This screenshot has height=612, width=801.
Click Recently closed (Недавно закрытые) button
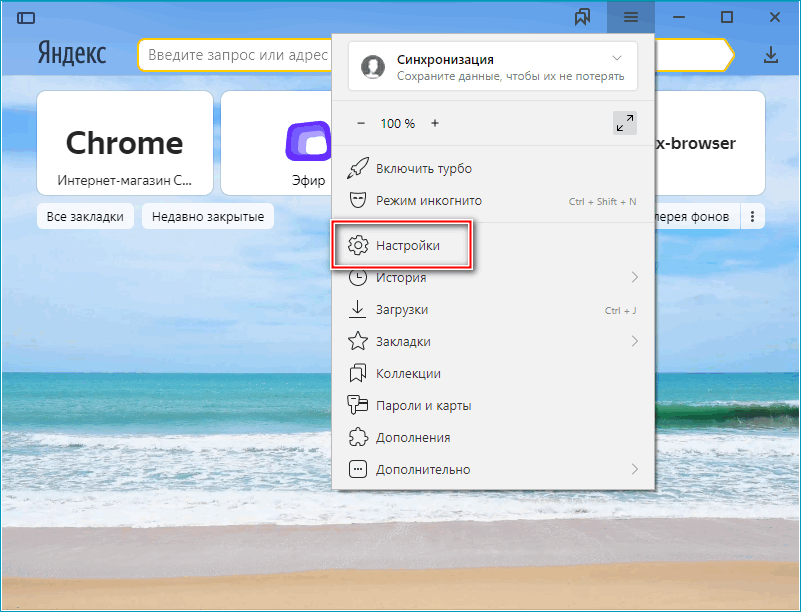click(x=209, y=216)
